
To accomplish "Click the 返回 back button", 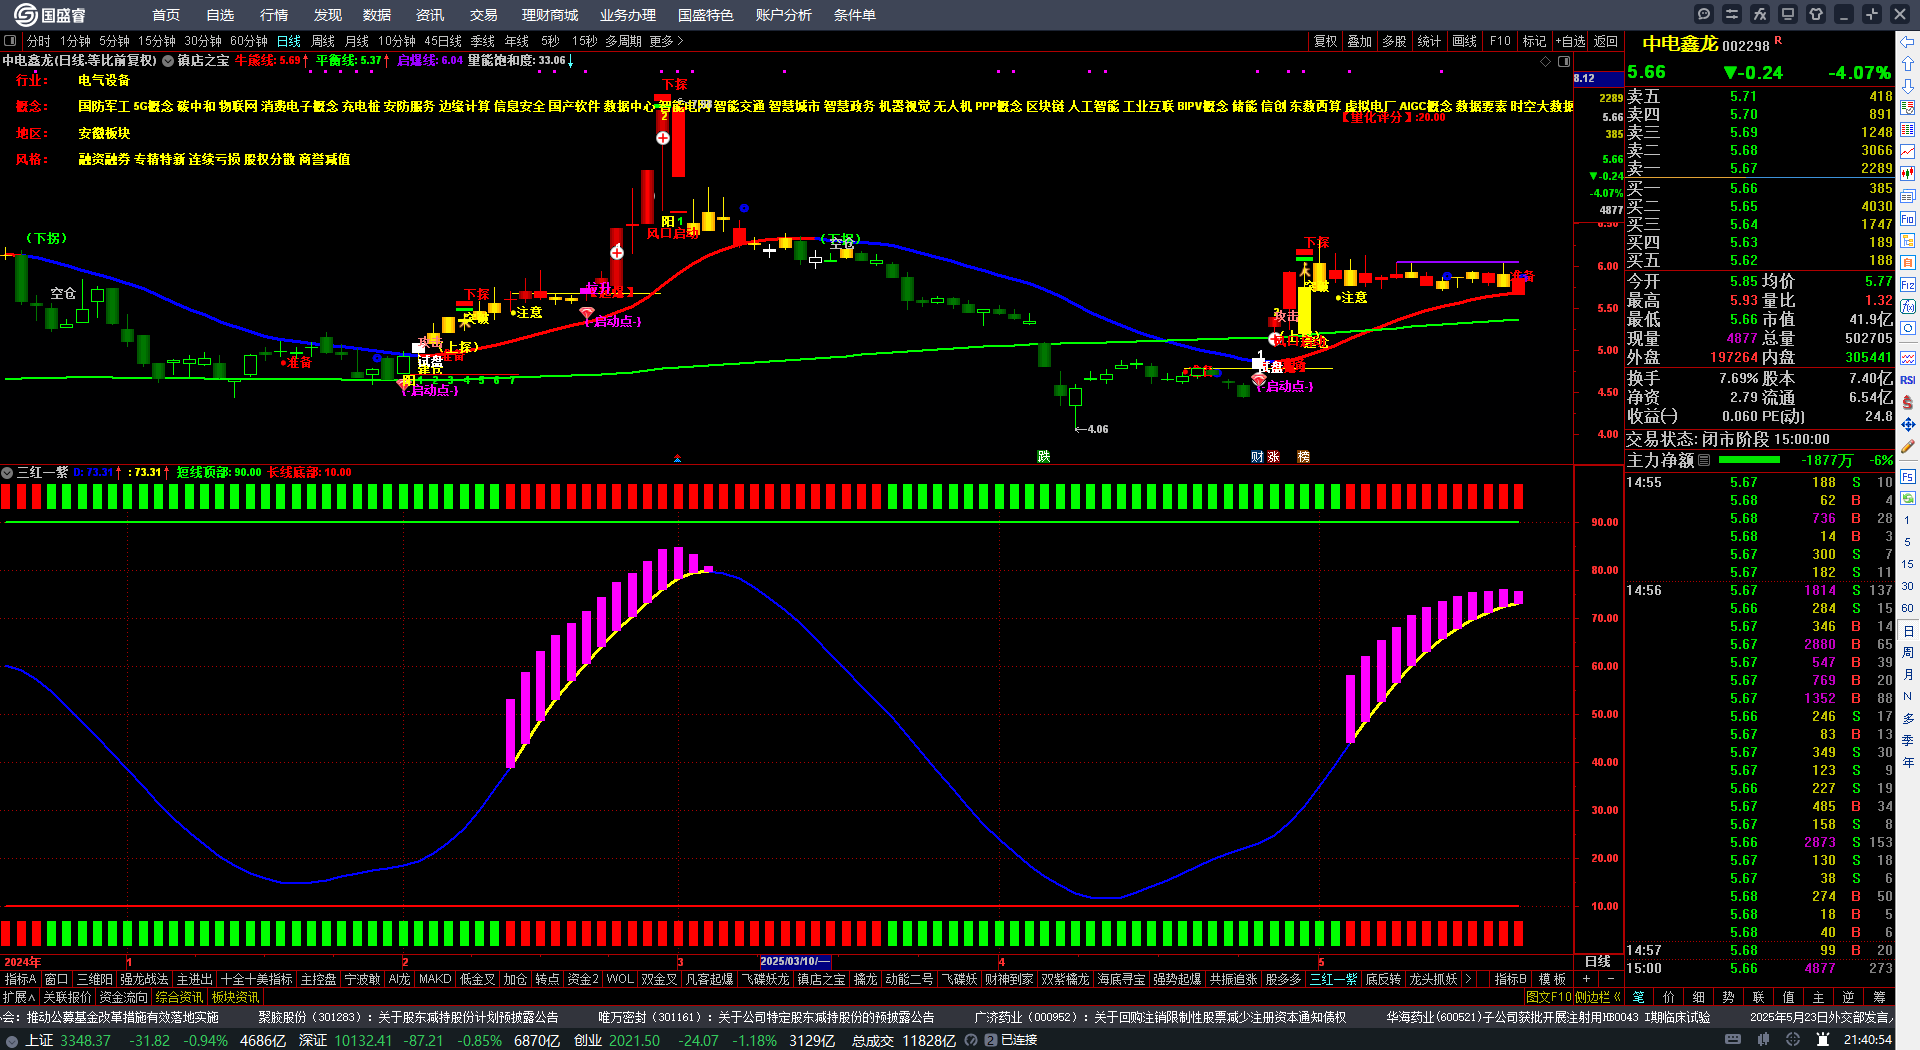I will point(1606,41).
